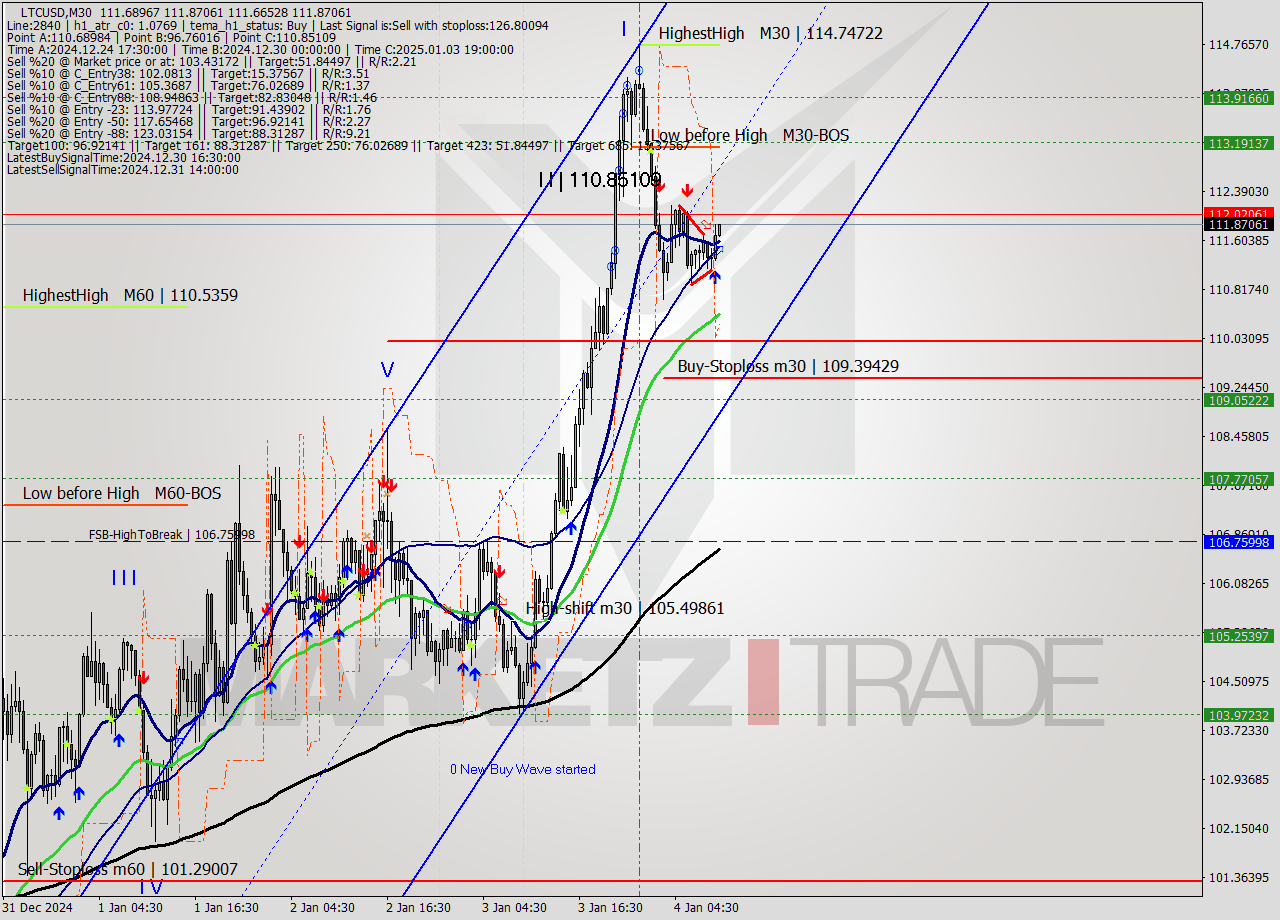Click the 101.36395 price axis value
This screenshot has width=1280, height=920.
(x=1239, y=877)
